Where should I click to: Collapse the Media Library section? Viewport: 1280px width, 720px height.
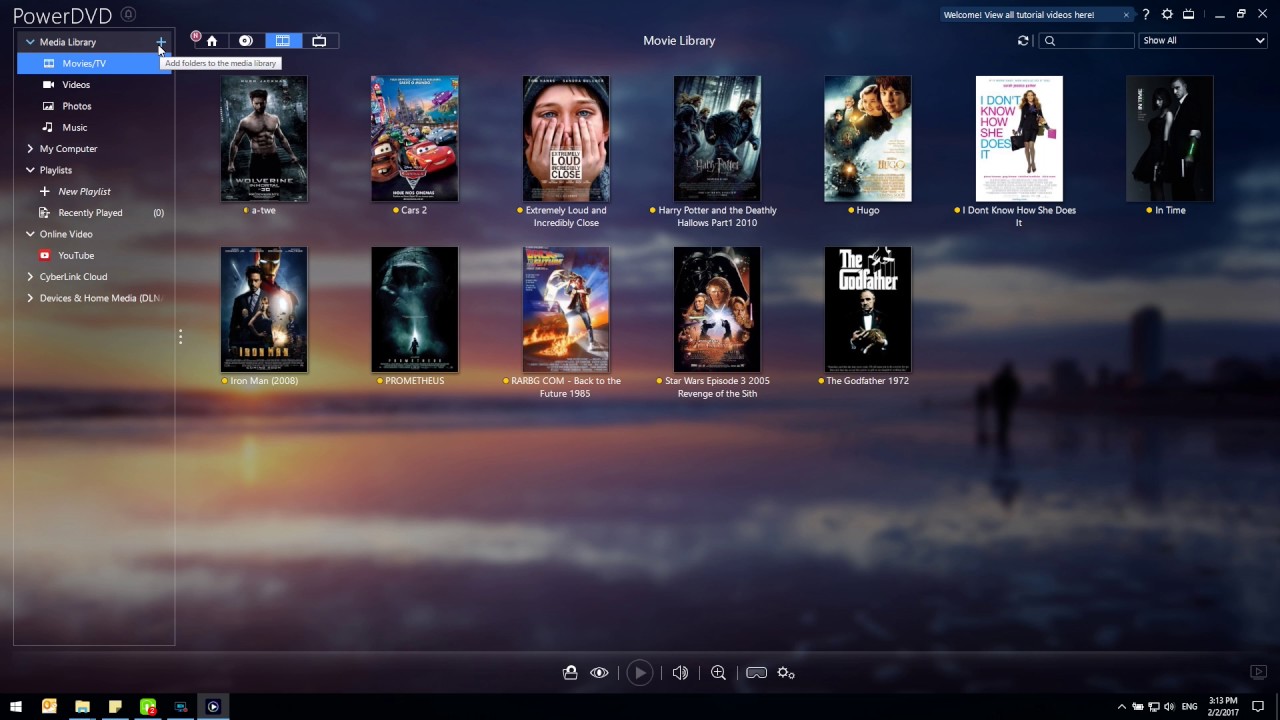click(30, 42)
